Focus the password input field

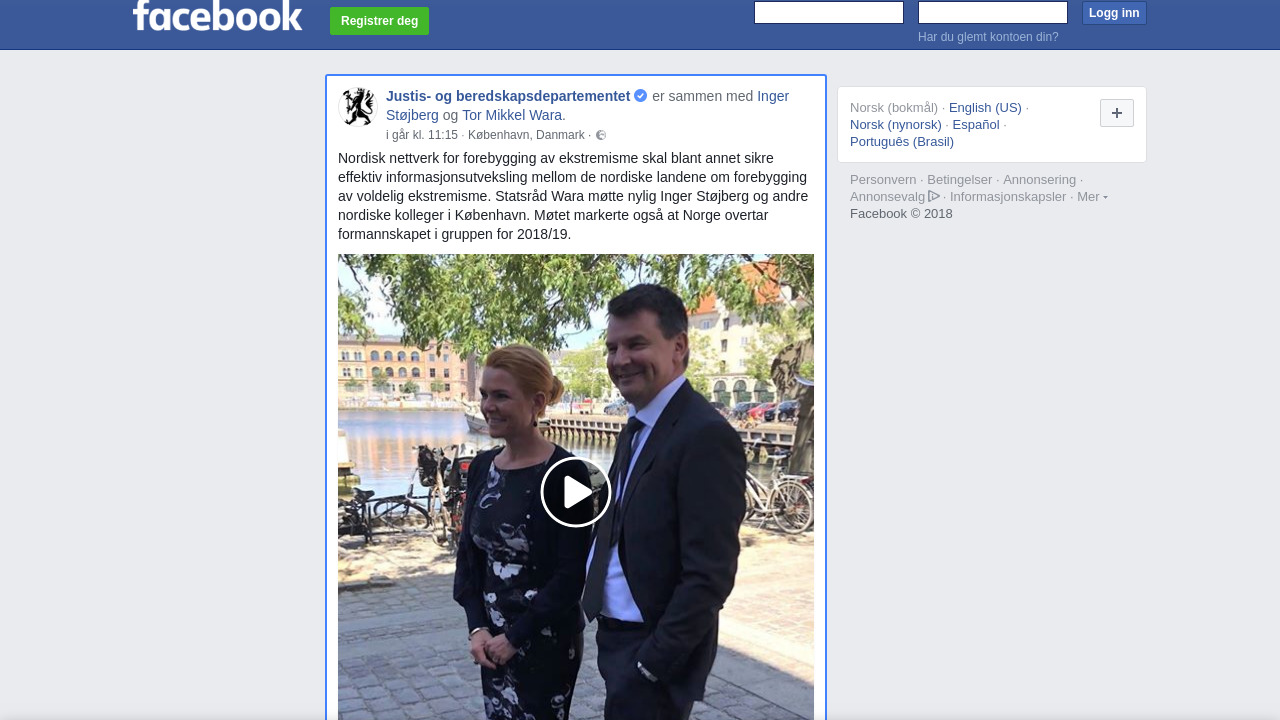pyautogui.click(x=992, y=13)
